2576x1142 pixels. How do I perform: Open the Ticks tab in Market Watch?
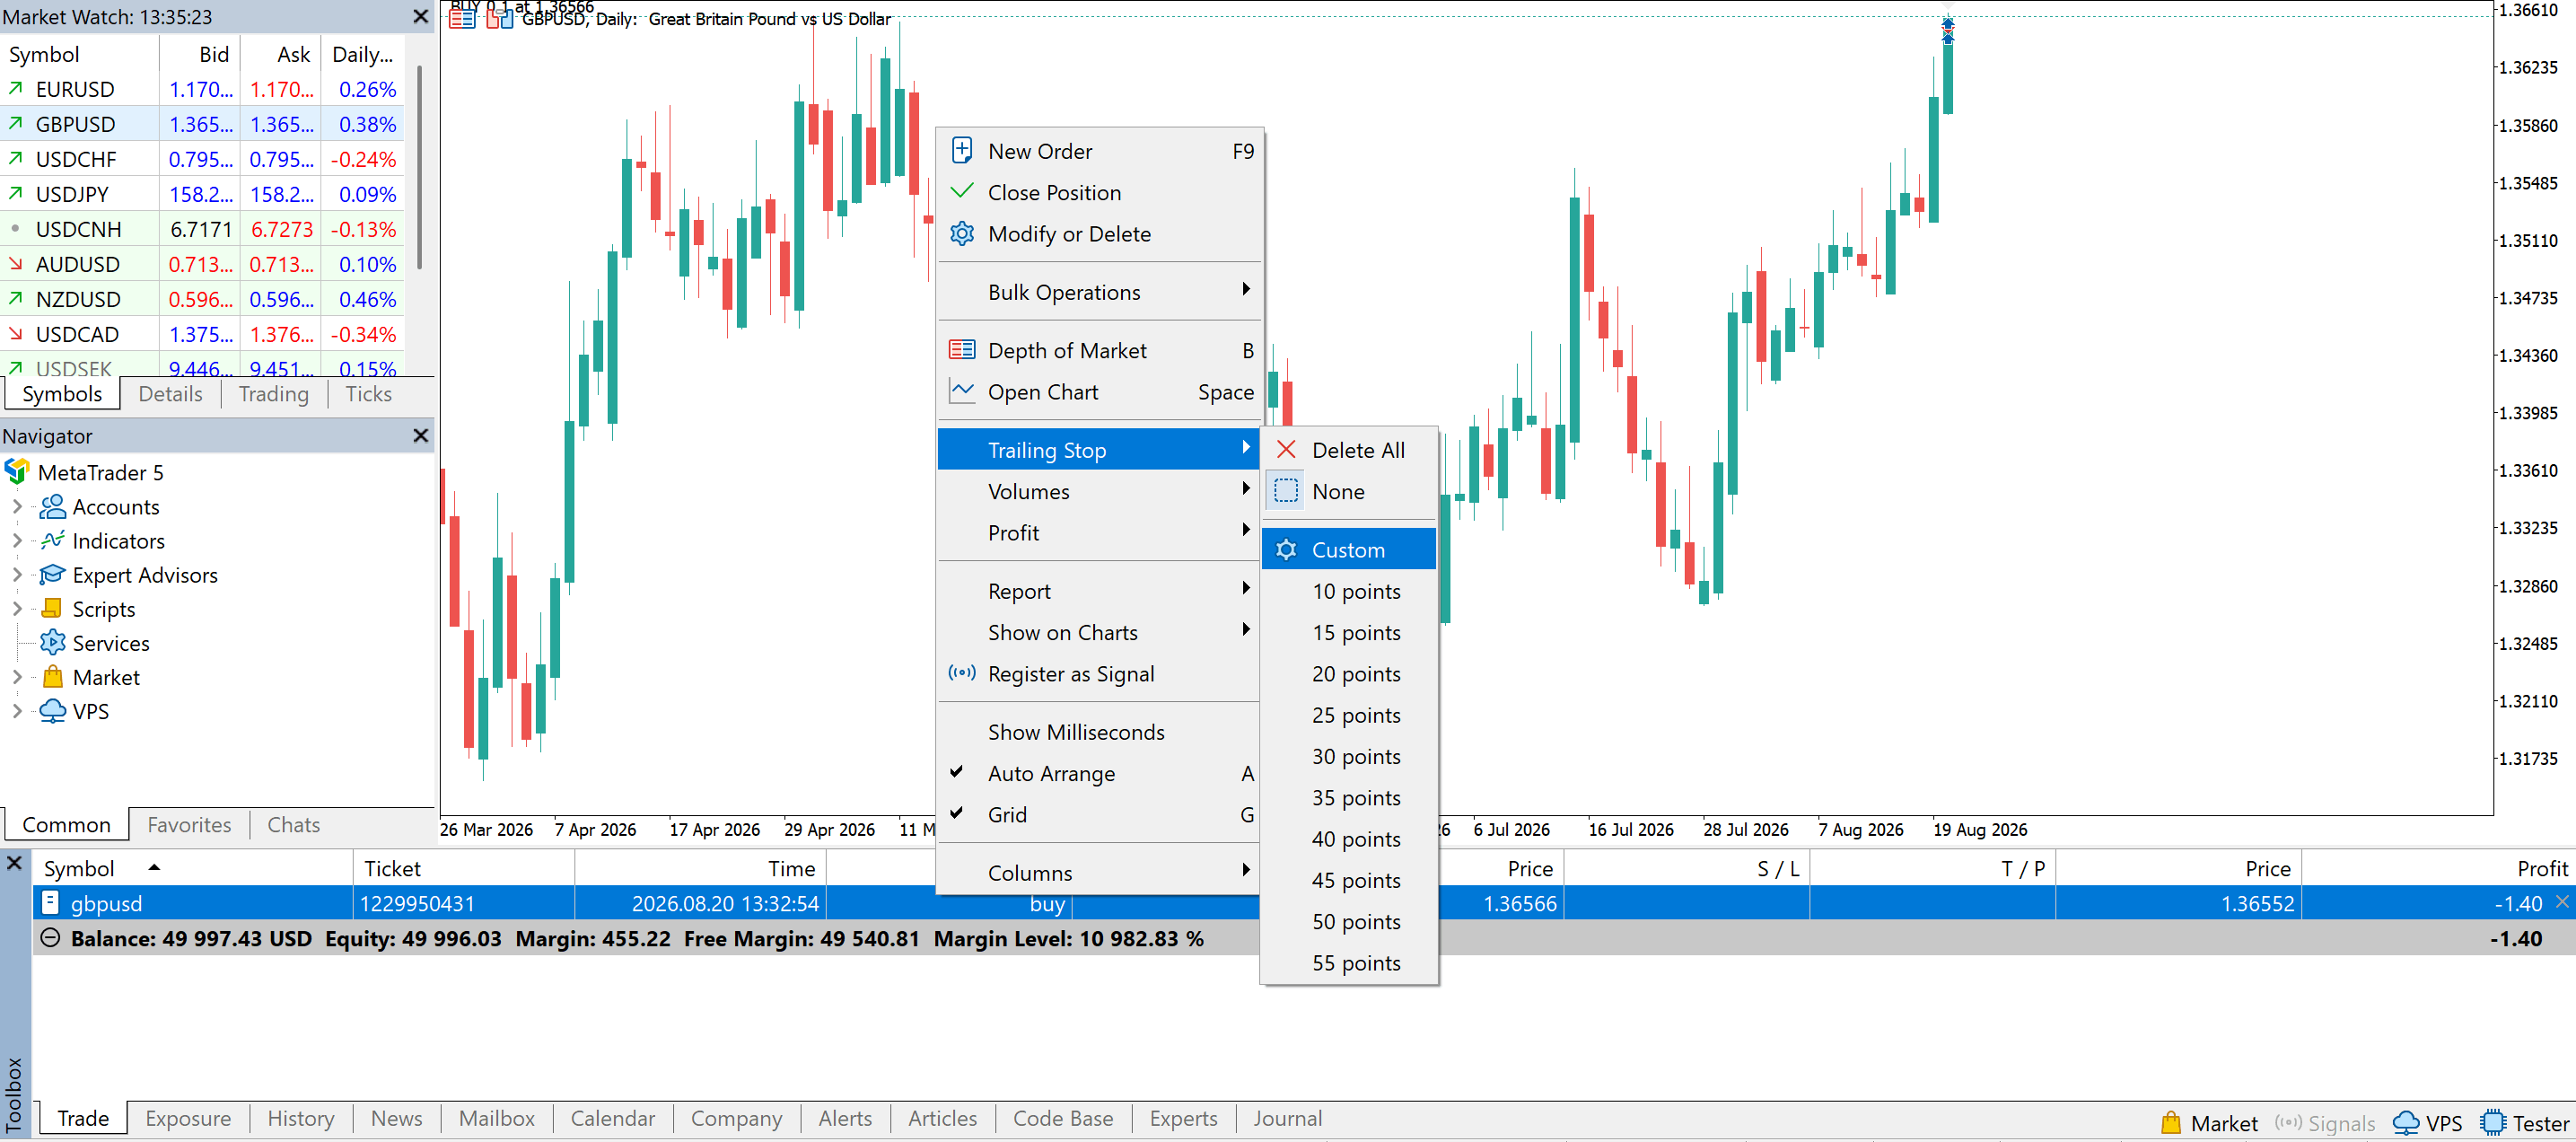pyautogui.click(x=368, y=393)
